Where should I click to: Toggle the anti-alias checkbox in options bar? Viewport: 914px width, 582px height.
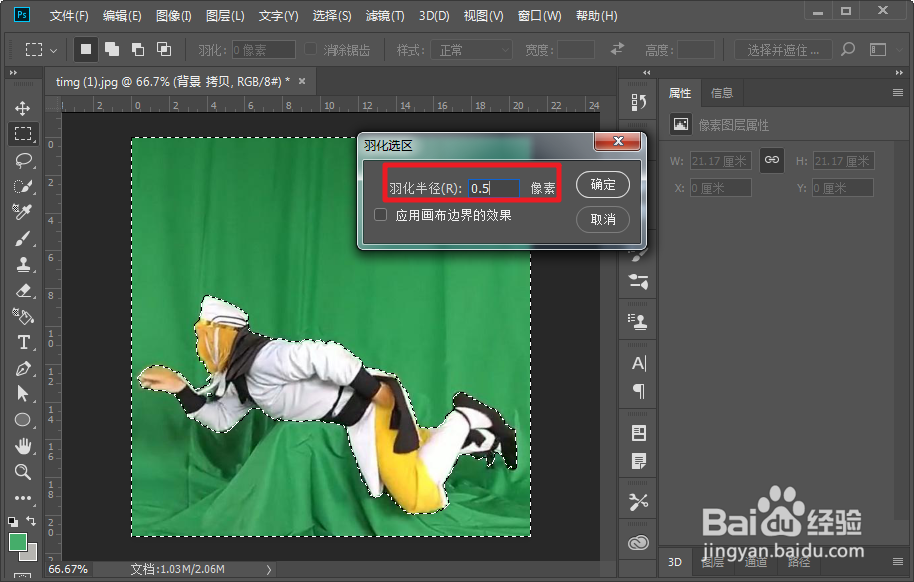pyautogui.click(x=311, y=50)
